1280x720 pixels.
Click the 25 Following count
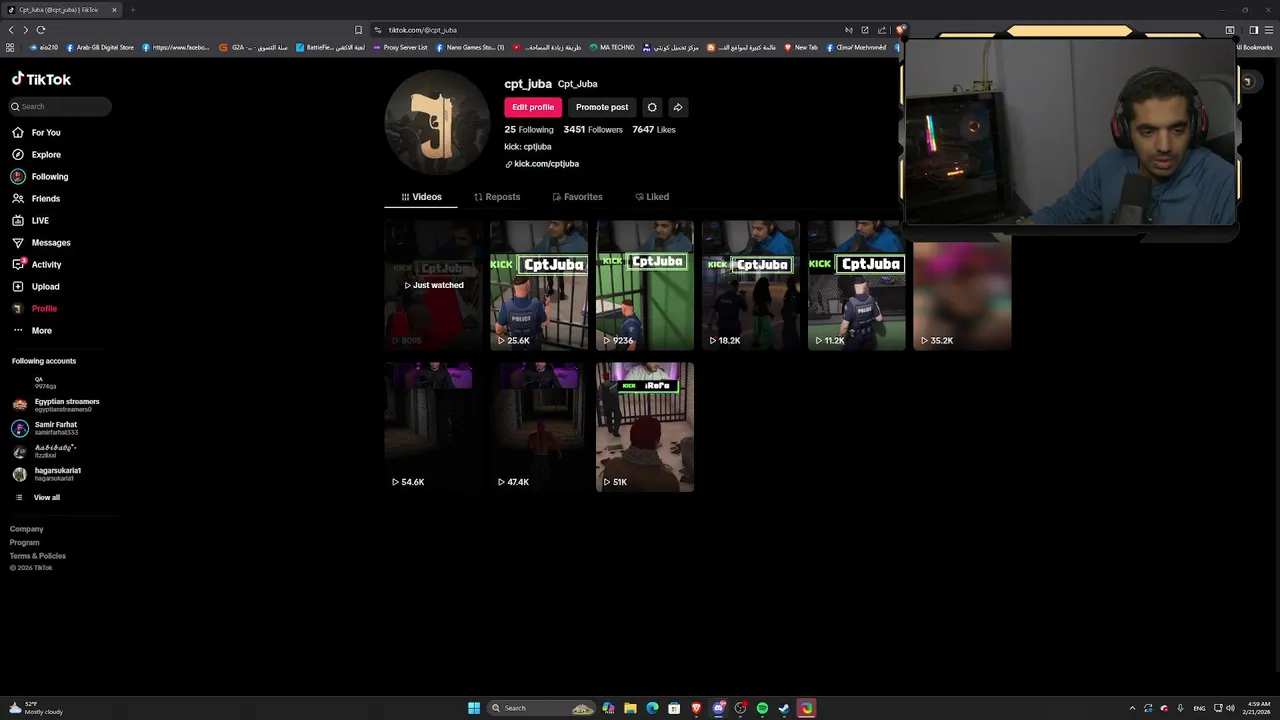pyautogui.click(x=529, y=130)
